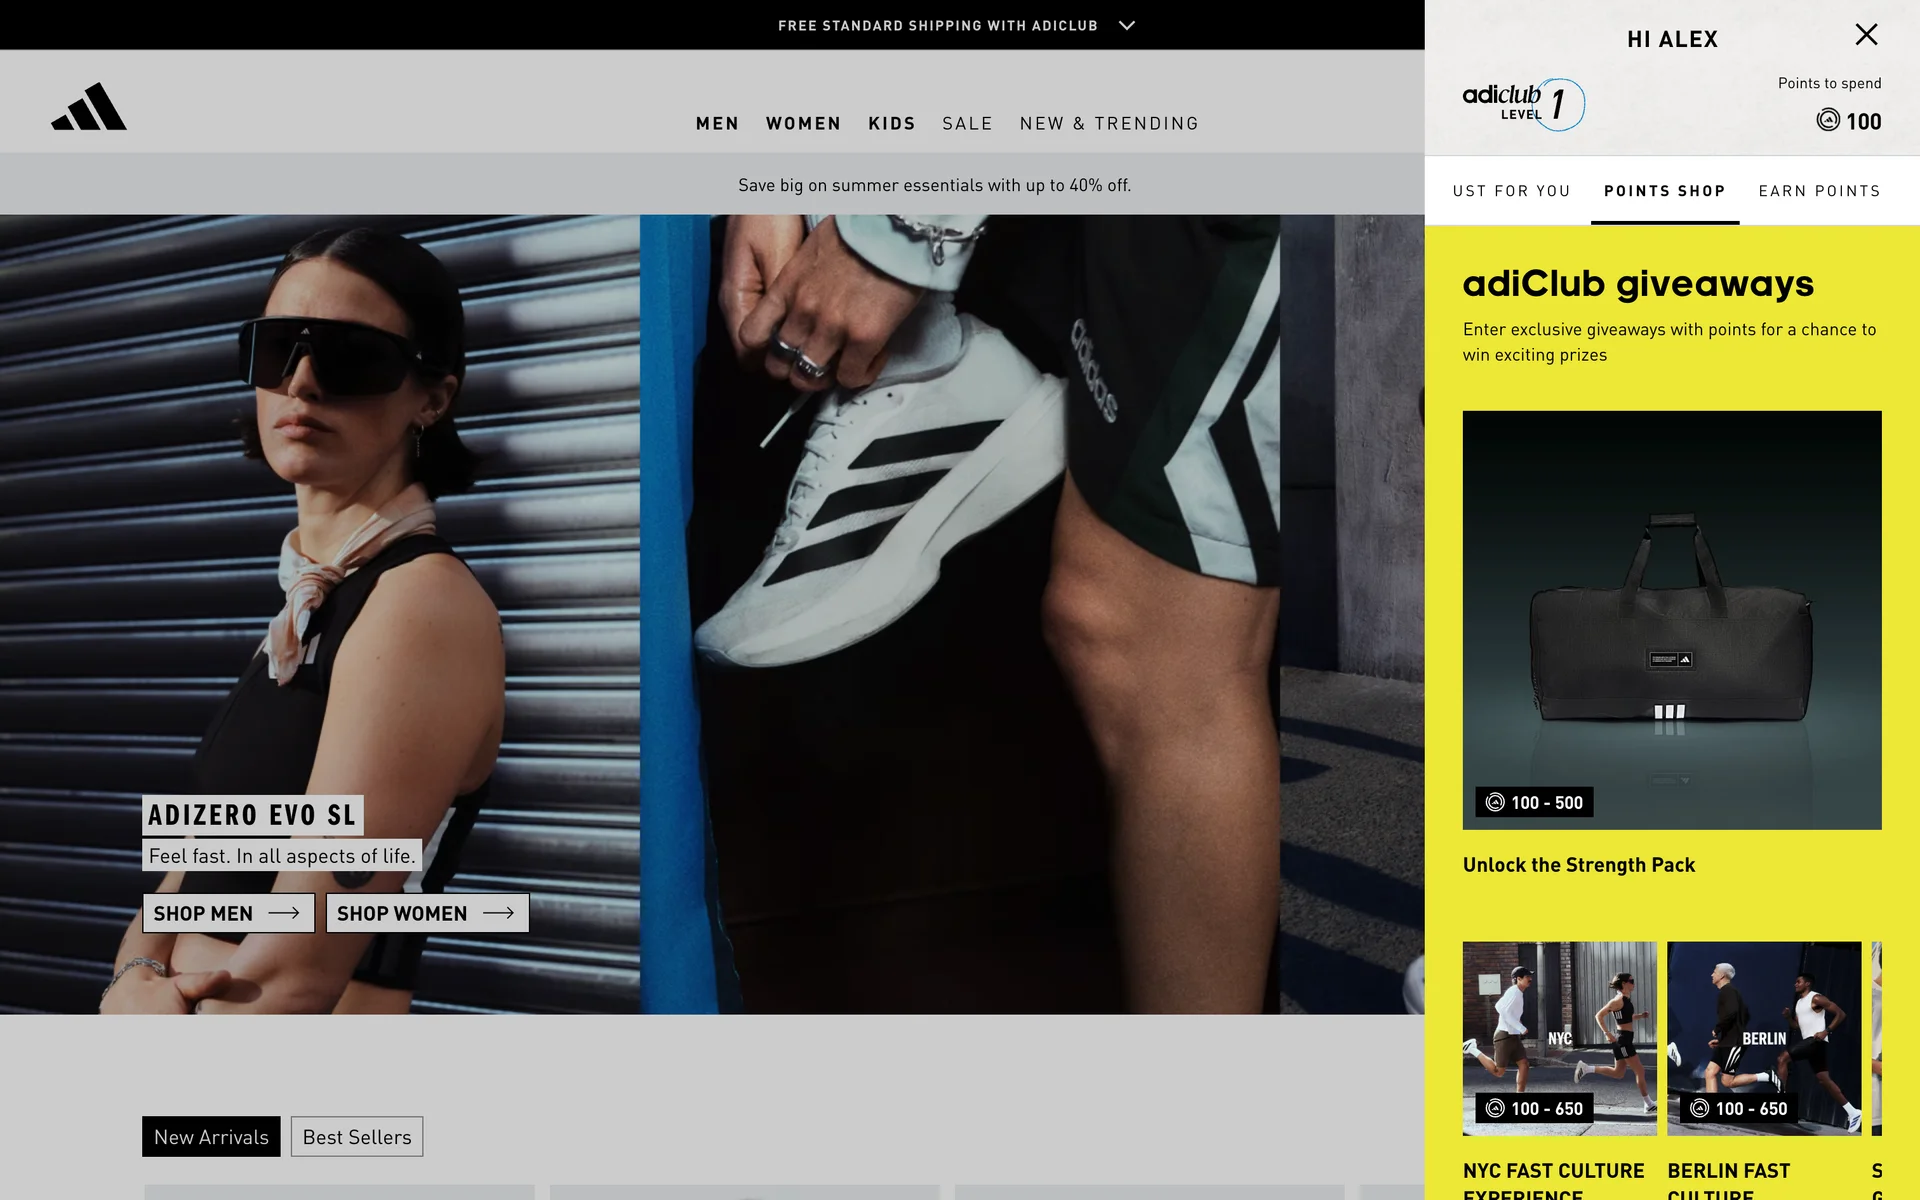This screenshot has height=1200, width=1920.
Task: Open the MEN navigation menu
Action: (x=717, y=123)
